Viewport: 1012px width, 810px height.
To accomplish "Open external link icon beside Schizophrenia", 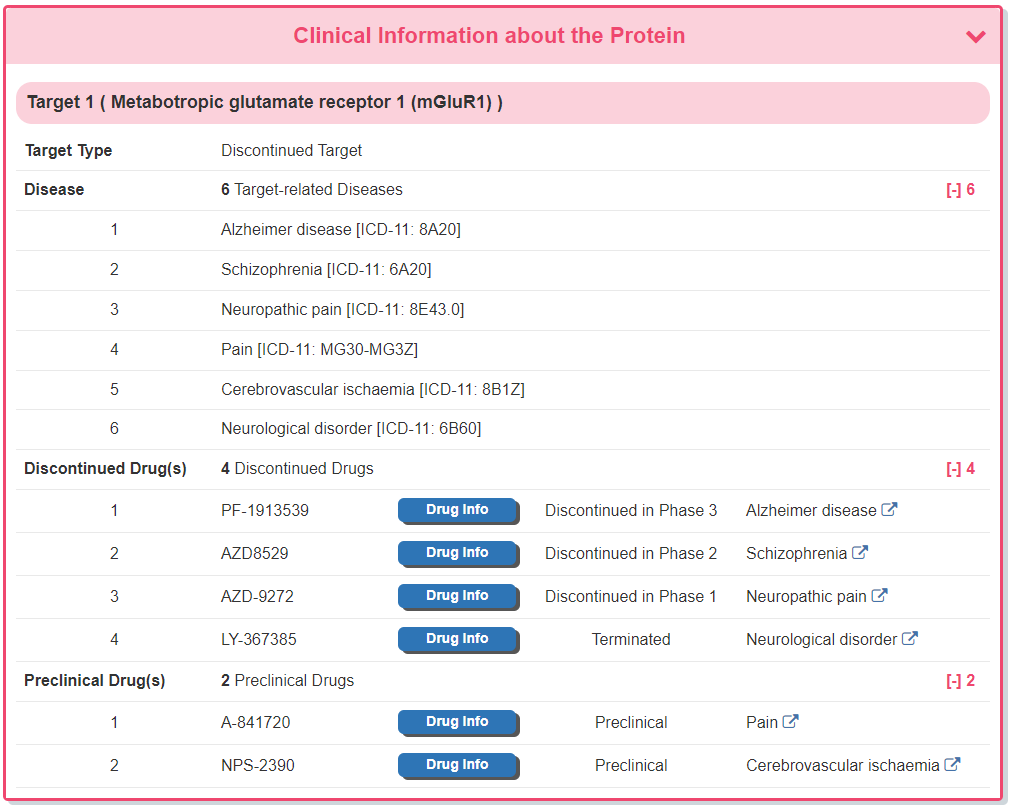I will pyautogui.click(x=860, y=553).
